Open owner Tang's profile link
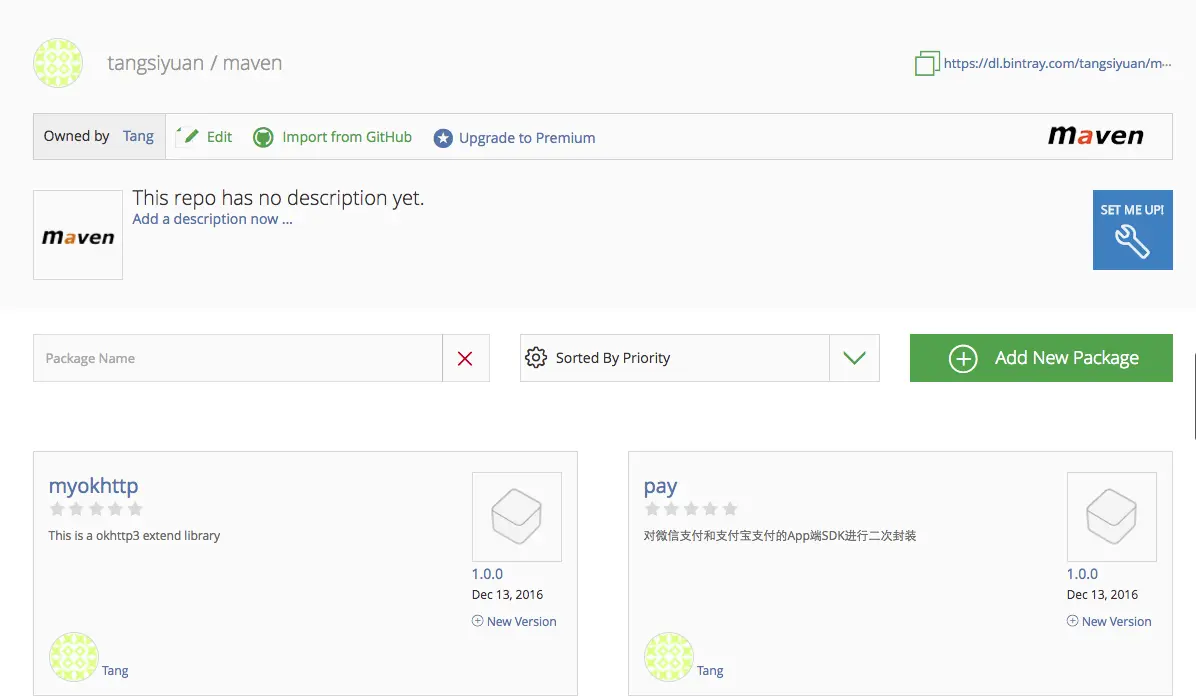 pos(138,136)
